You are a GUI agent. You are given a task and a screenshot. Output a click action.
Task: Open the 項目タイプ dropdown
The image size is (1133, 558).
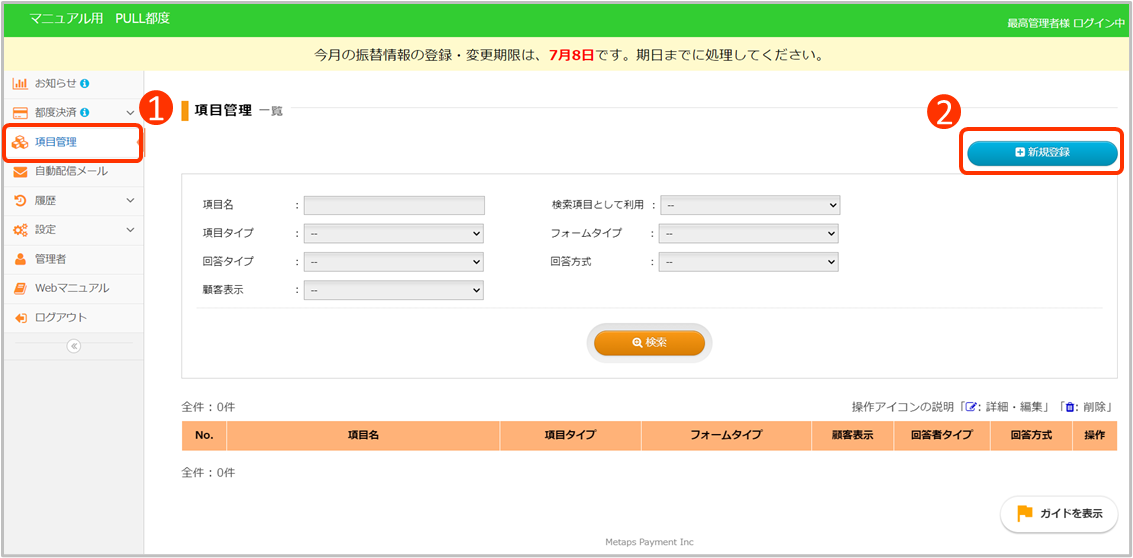(x=394, y=233)
